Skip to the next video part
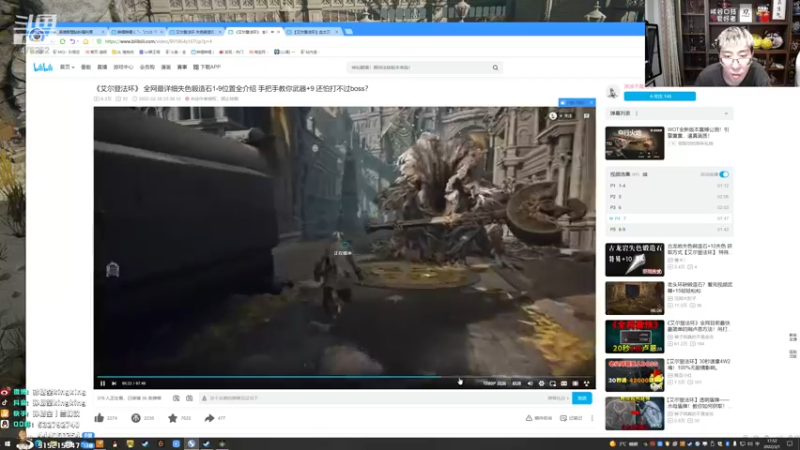The height and width of the screenshot is (450, 800). point(114,383)
